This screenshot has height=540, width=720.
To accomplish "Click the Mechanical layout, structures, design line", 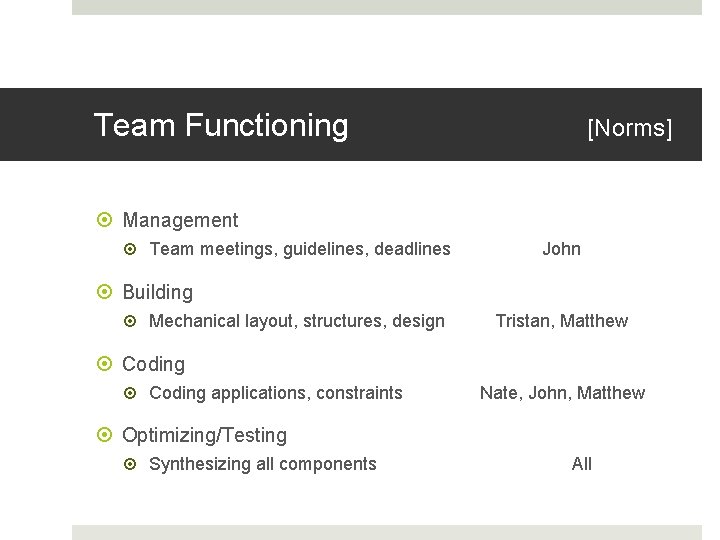I will [296, 321].
